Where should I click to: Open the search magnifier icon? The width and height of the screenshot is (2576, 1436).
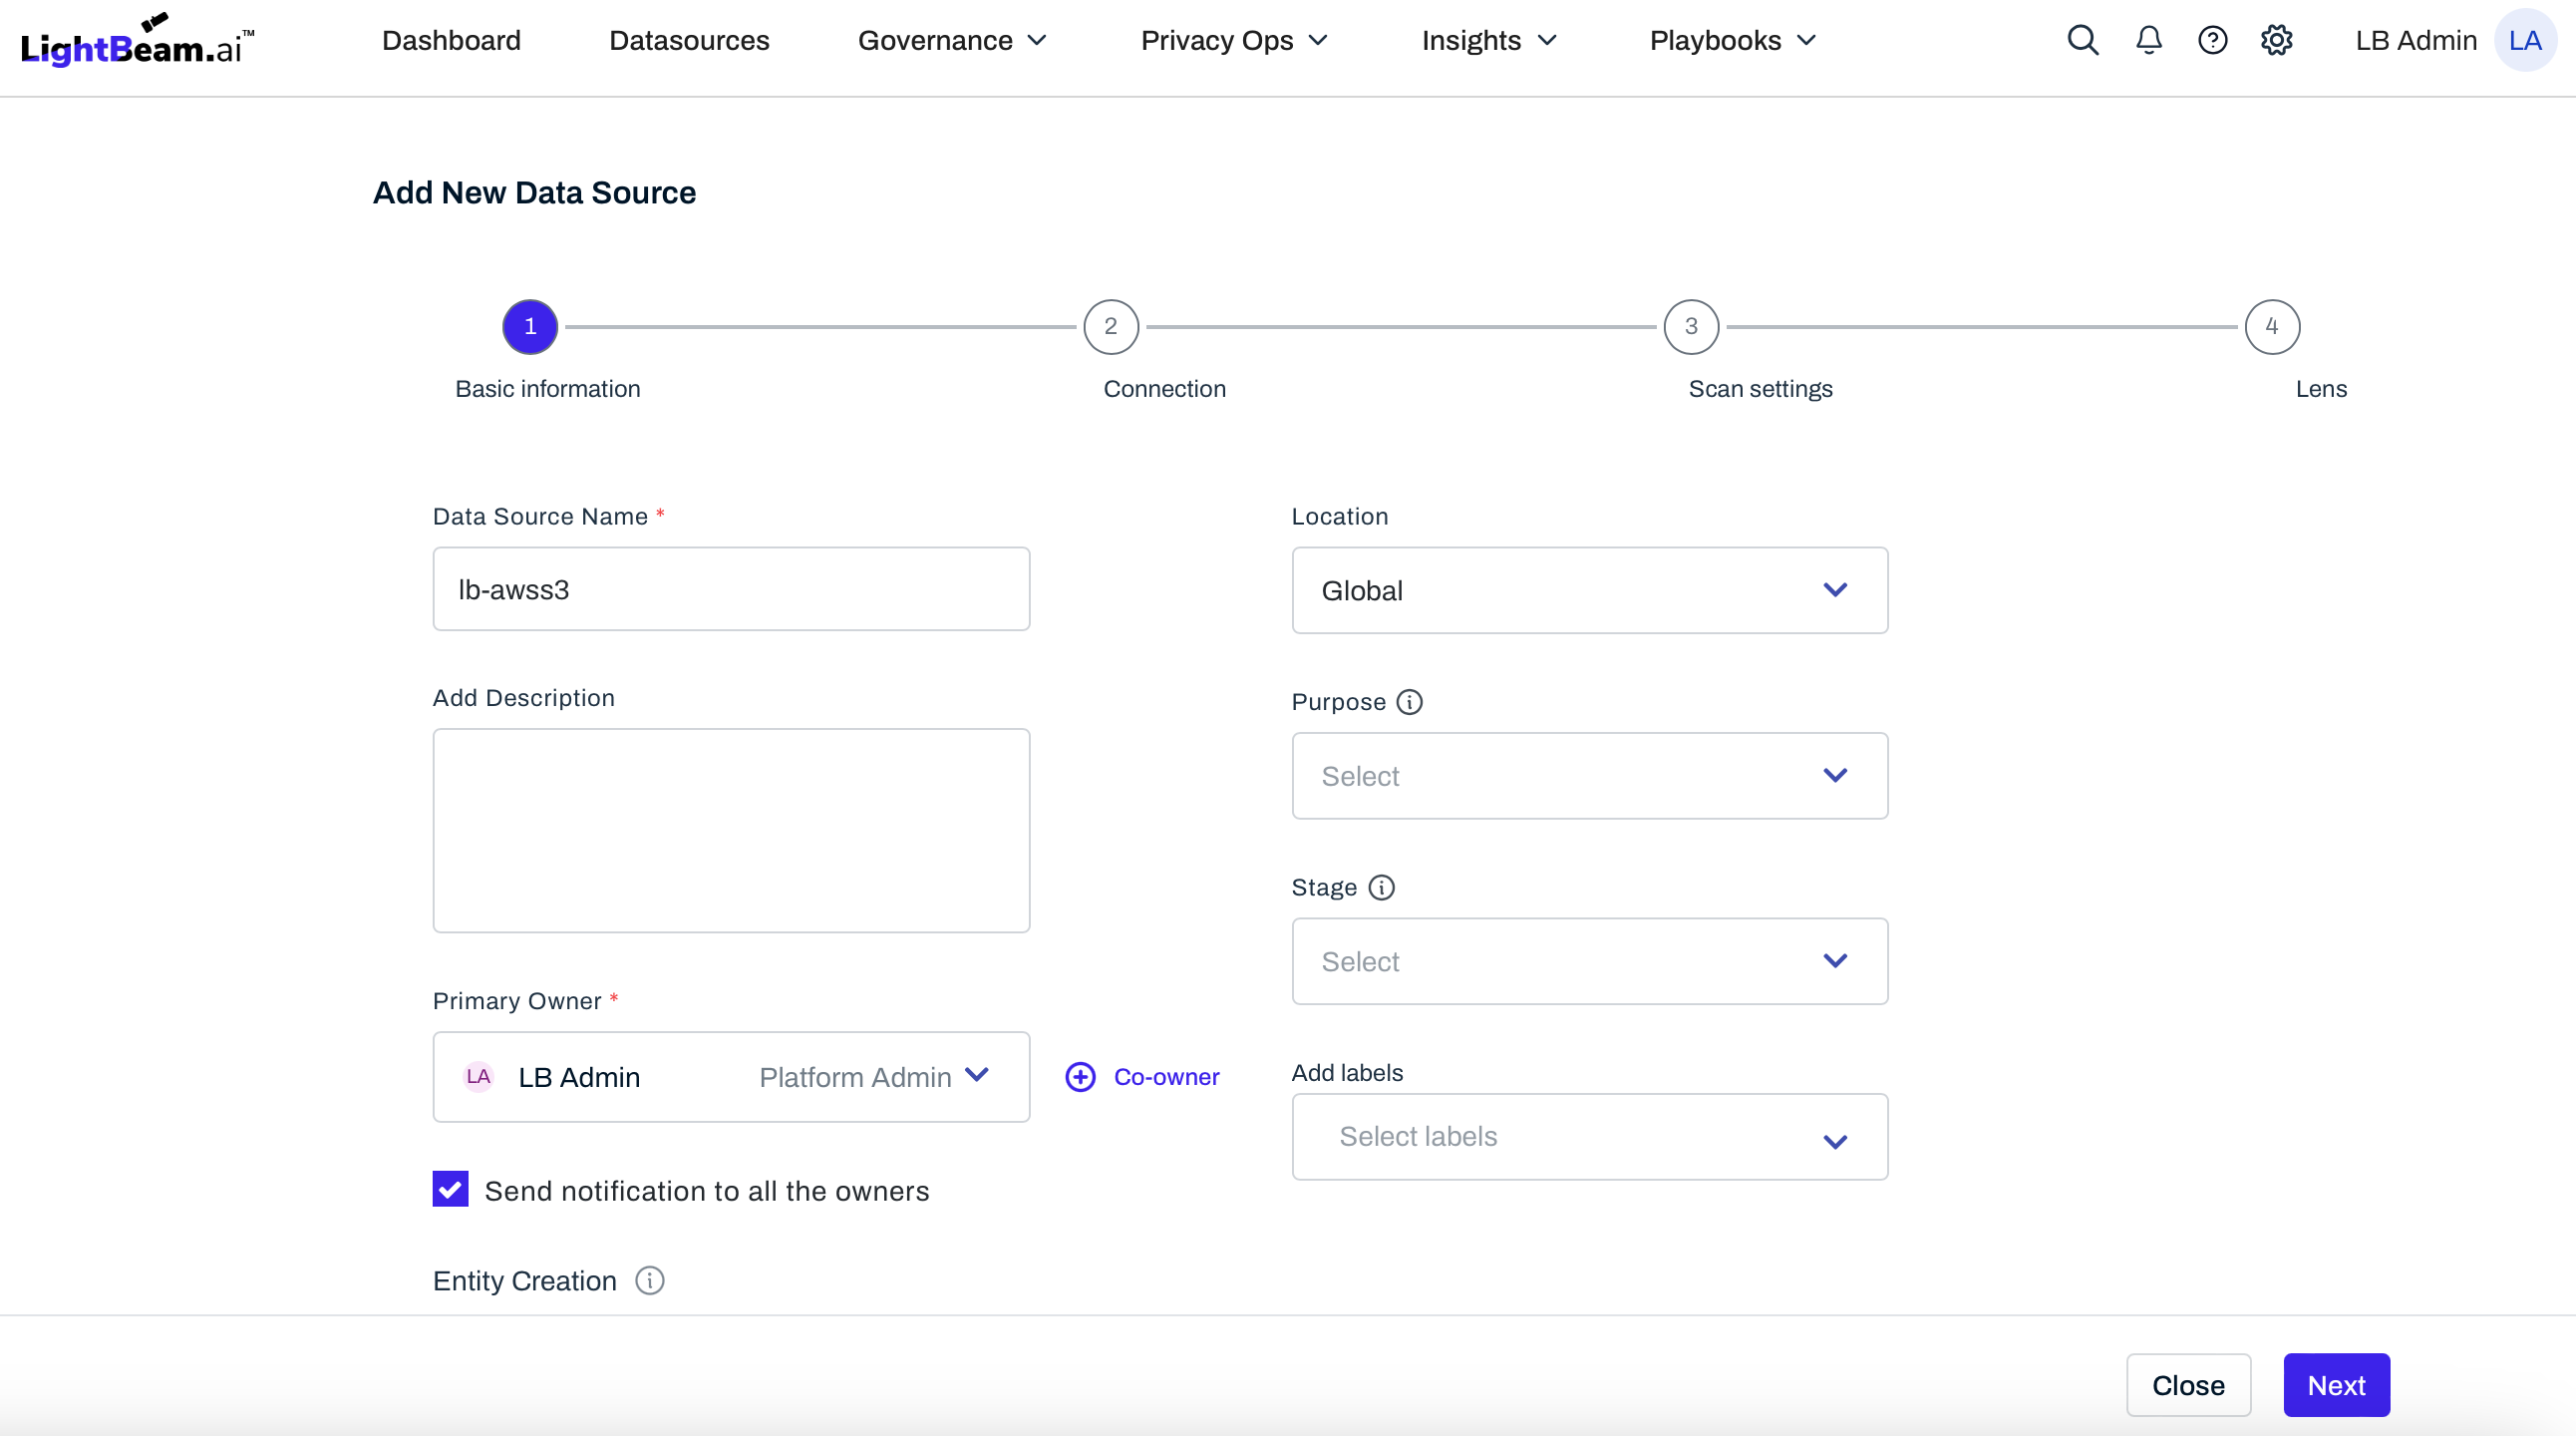(x=2082, y=40)
